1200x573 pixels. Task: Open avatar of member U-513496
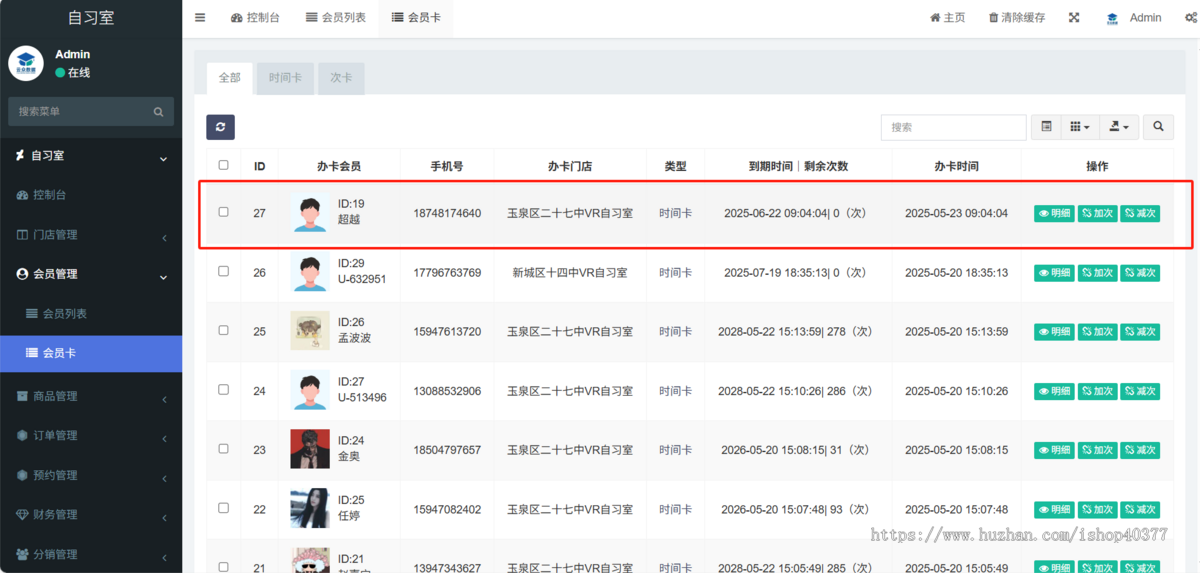click(310, 391)
